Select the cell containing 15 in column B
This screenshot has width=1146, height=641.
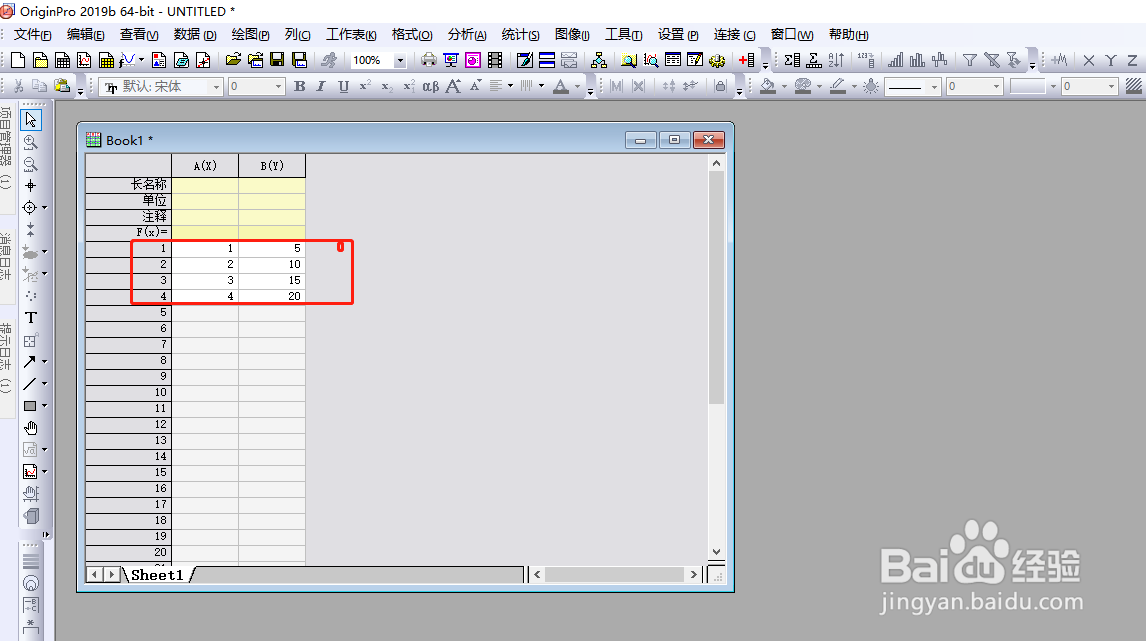pyautogui.click(x=272, y=281)
